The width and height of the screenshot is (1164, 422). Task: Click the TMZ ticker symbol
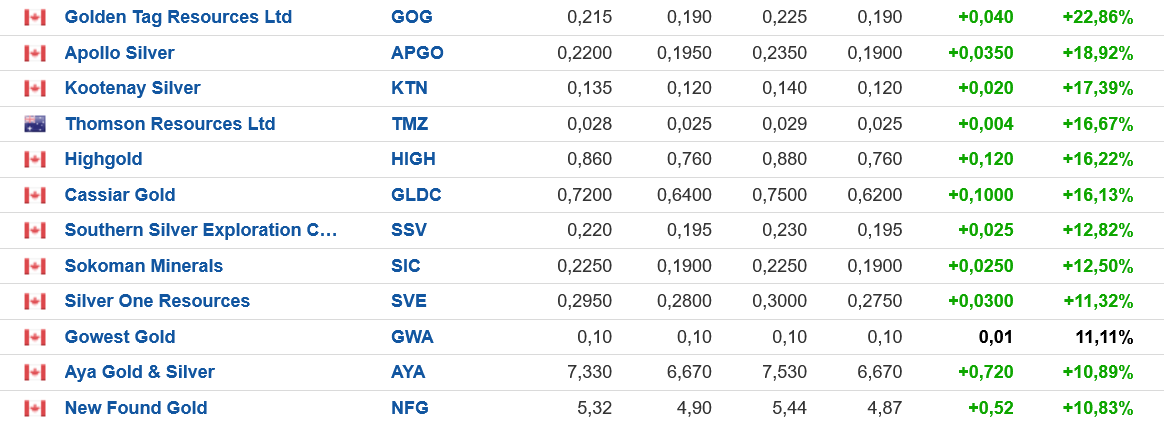tap(409, 124)
